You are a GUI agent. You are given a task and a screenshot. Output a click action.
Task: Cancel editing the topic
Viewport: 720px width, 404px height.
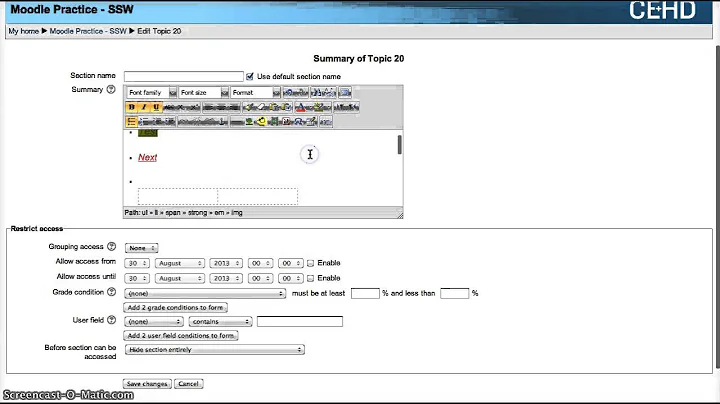pyautogui.click(x=188, y=384)
